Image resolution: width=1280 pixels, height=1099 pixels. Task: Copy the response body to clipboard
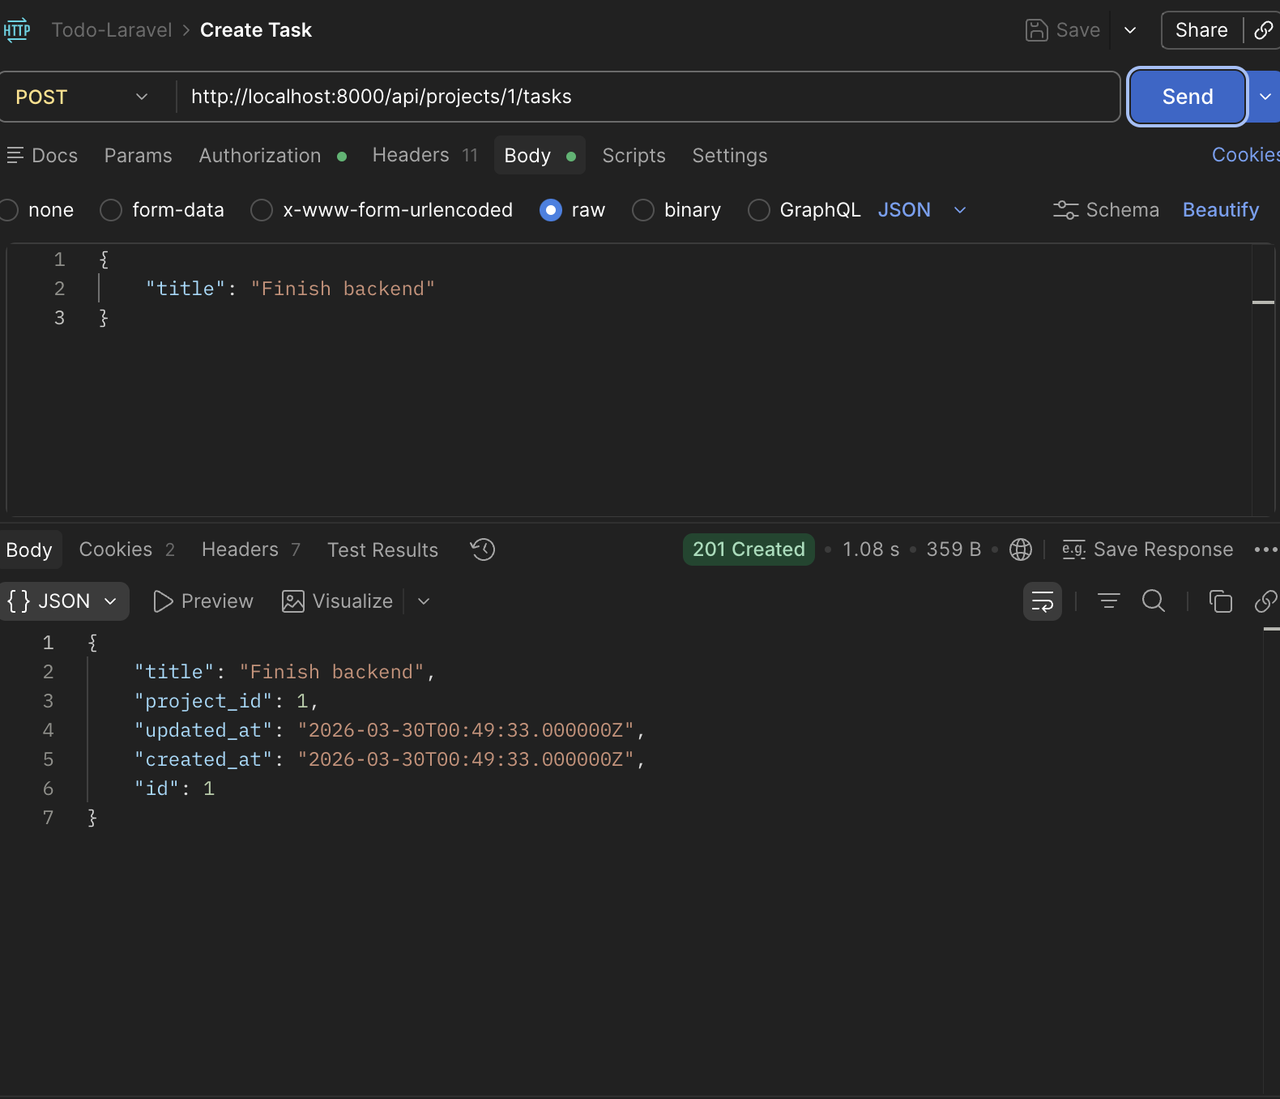click(1220, 601)
